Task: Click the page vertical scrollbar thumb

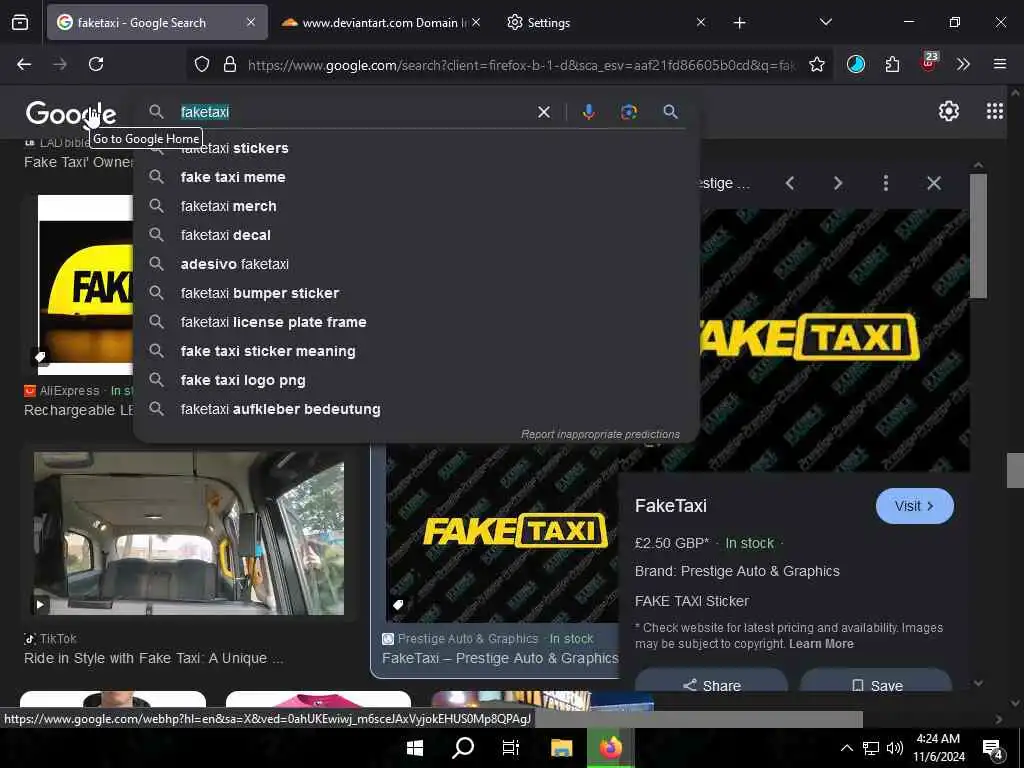Action: (1015, 470)
